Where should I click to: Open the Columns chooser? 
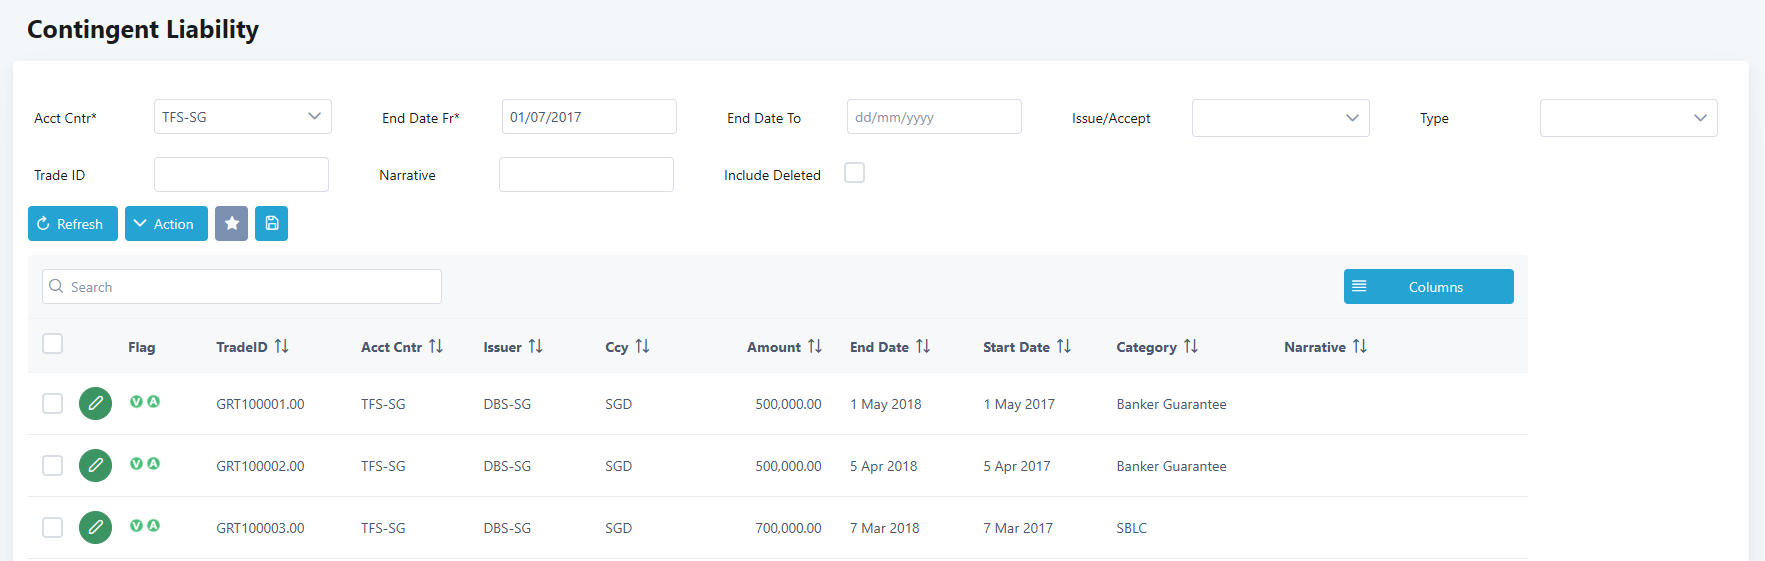[x=1428, y=287]
